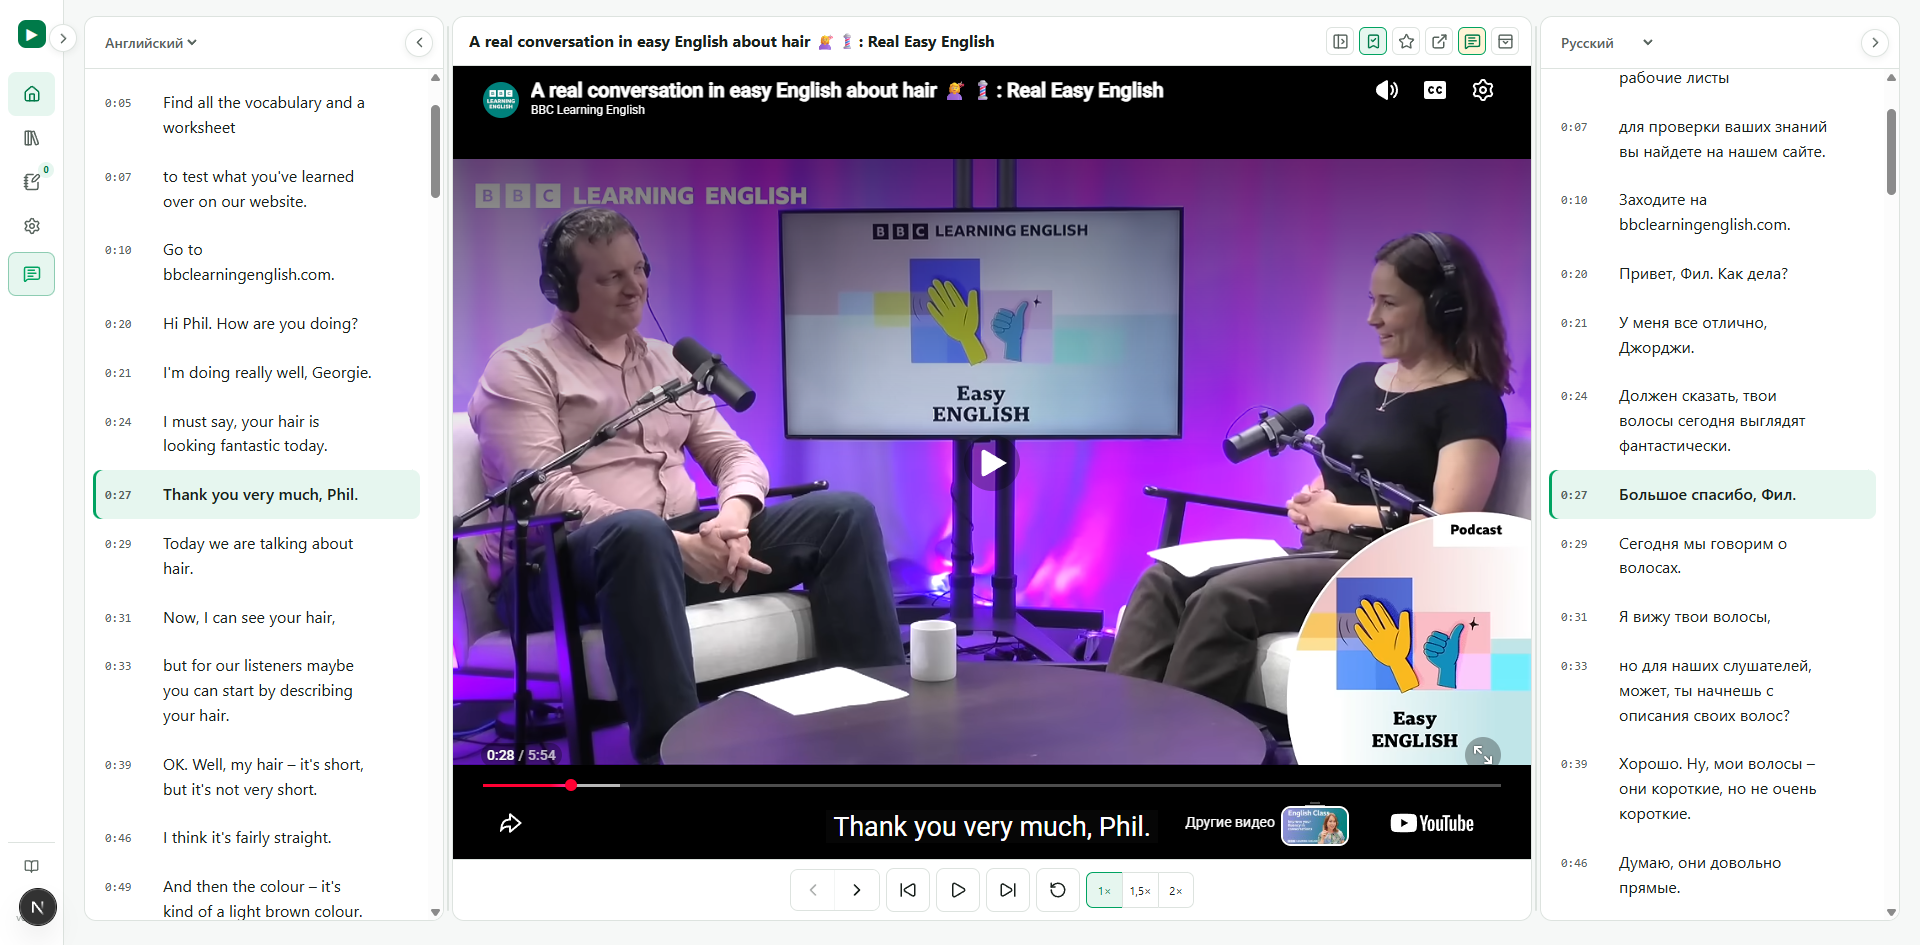Go to the previous subtitle with left chevron

tap(813, 890)
